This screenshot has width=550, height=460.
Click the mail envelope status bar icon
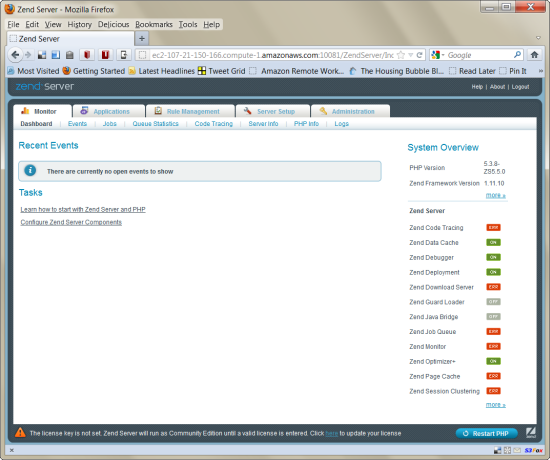point(517,450)
